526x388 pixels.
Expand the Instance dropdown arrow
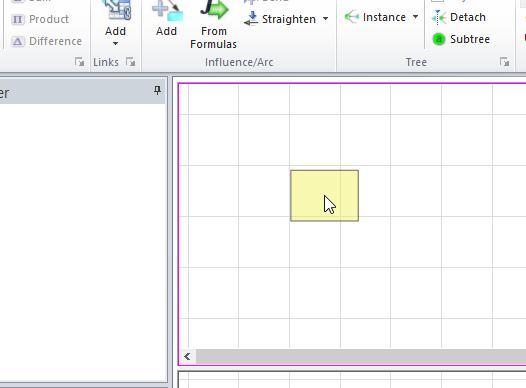[x=415, y=17]
